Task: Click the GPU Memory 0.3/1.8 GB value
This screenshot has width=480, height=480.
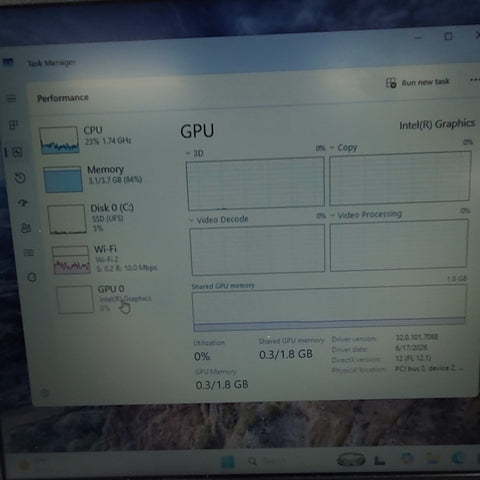Action: 222,385
